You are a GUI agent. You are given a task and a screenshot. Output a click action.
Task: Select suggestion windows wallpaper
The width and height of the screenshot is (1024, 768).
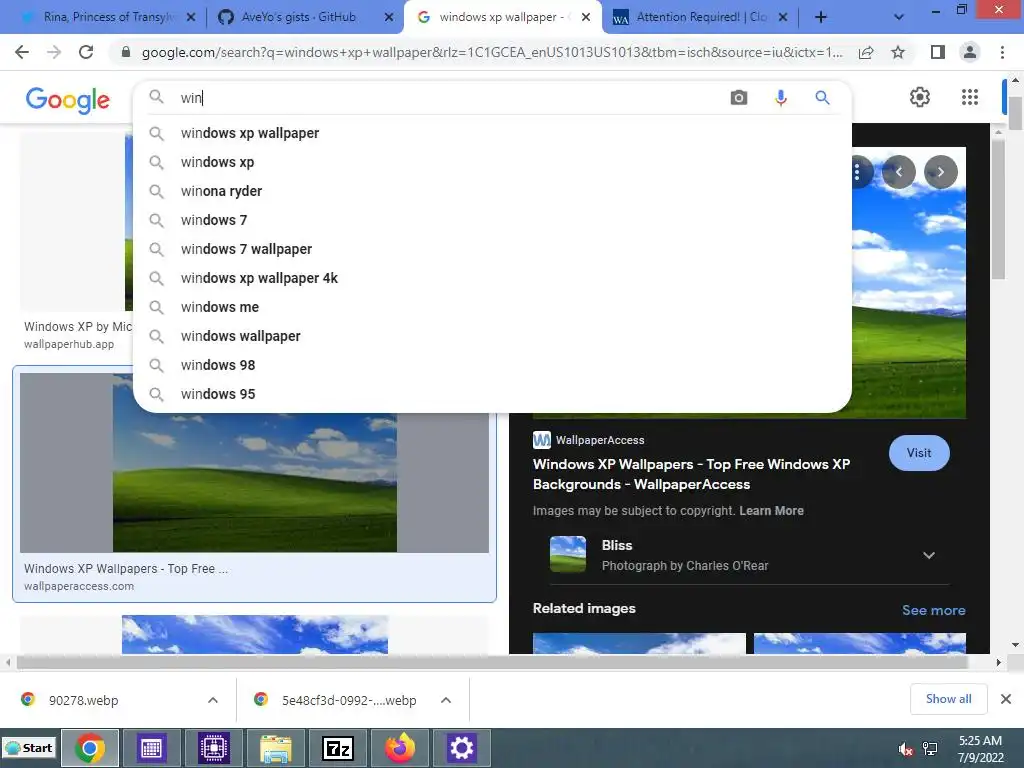492,336
